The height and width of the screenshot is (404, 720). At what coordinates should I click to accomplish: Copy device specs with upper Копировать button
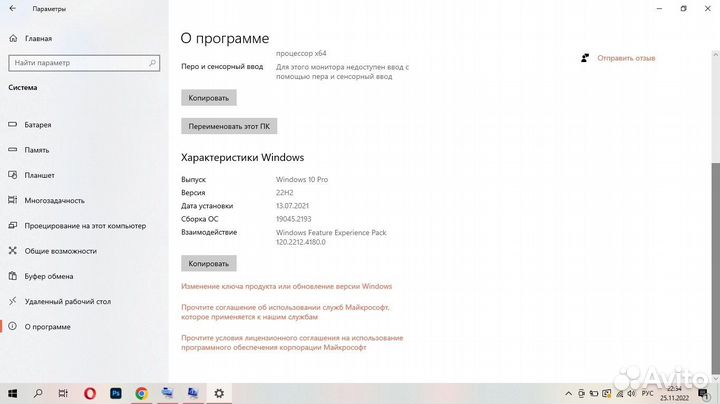208,98
